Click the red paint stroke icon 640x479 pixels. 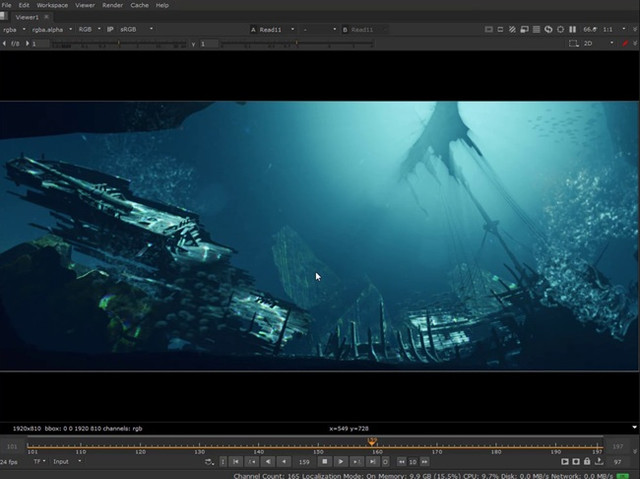click(625, 43)
